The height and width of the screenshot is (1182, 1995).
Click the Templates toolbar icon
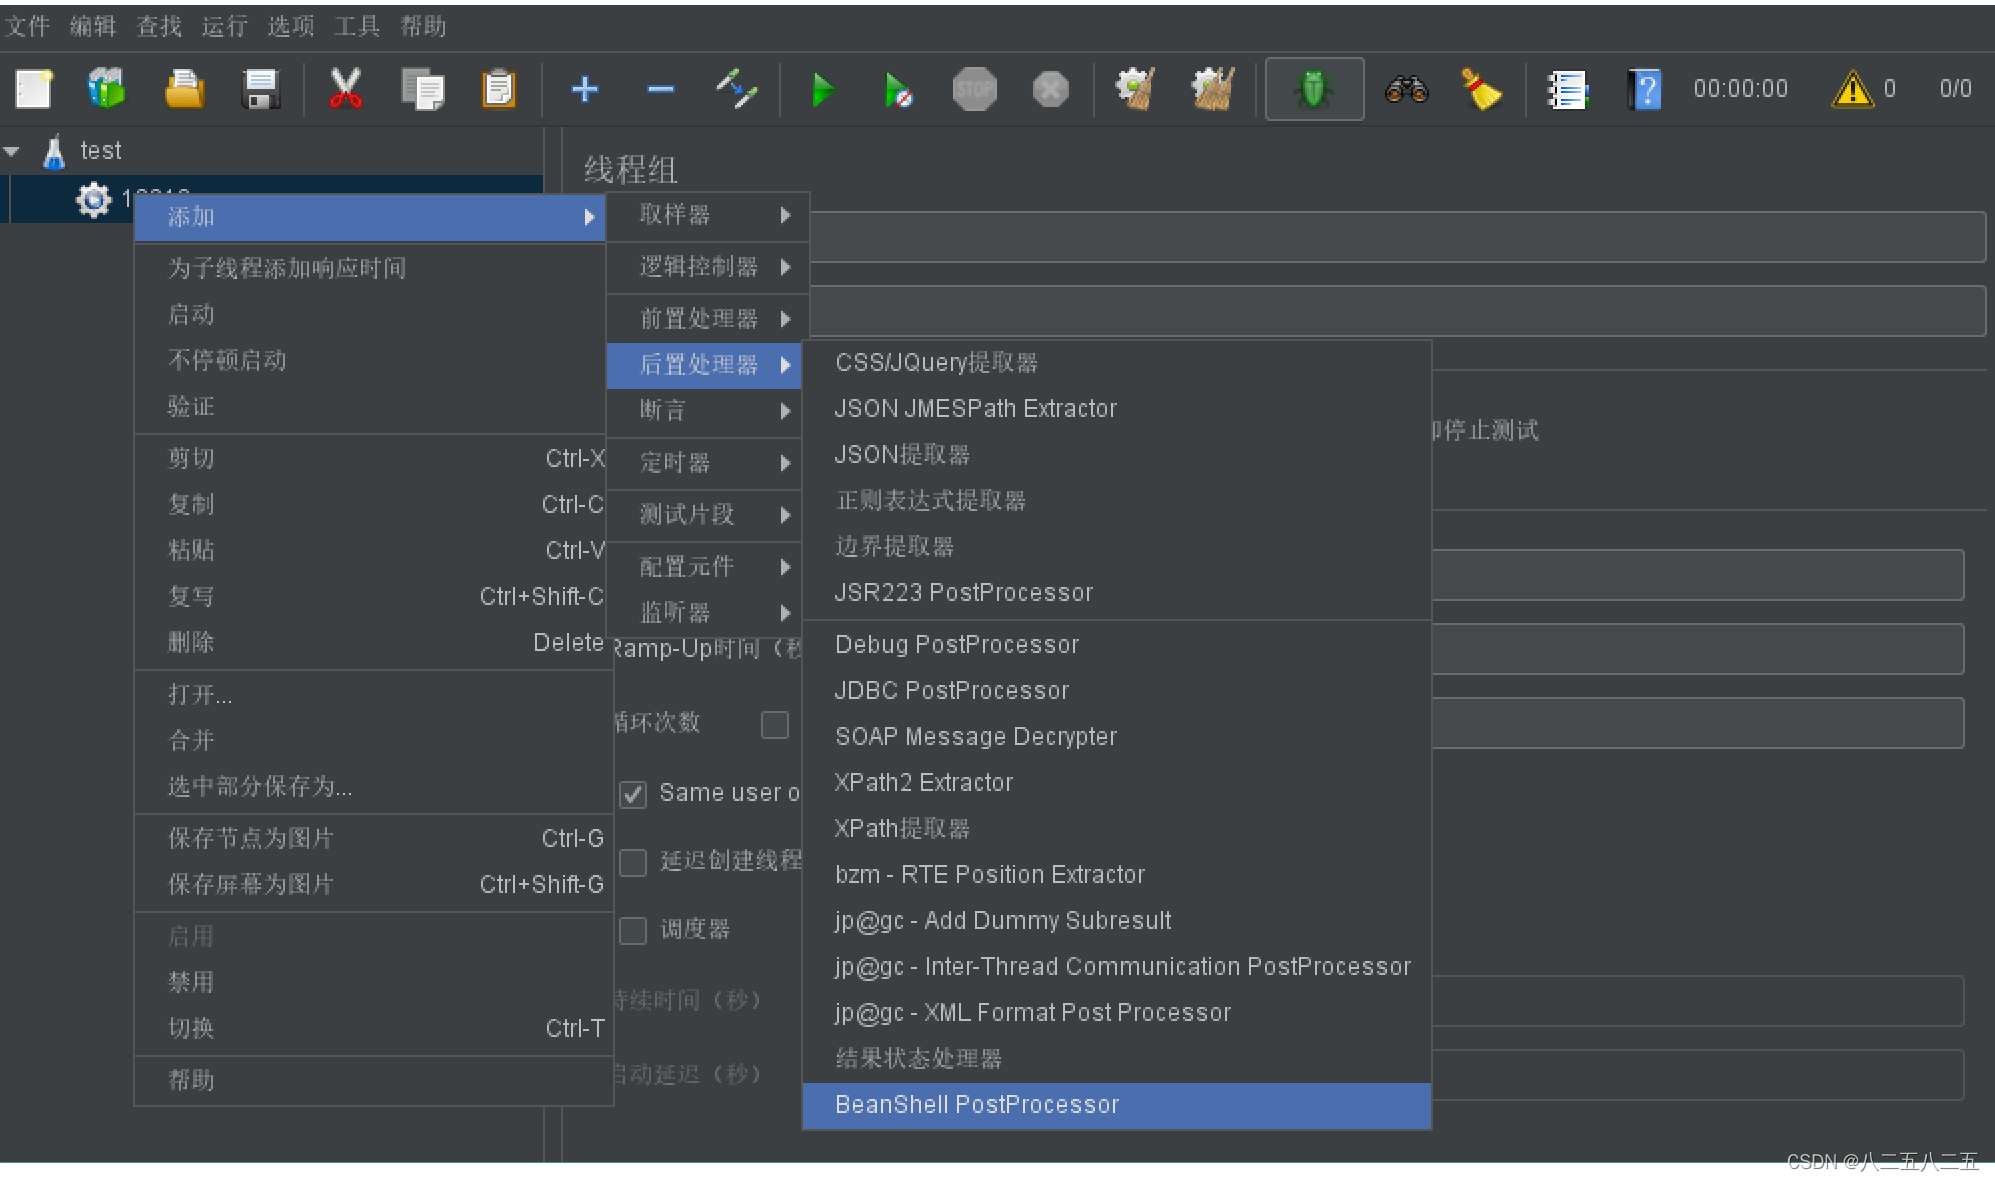pyautogui.click(x=107, y=90)
